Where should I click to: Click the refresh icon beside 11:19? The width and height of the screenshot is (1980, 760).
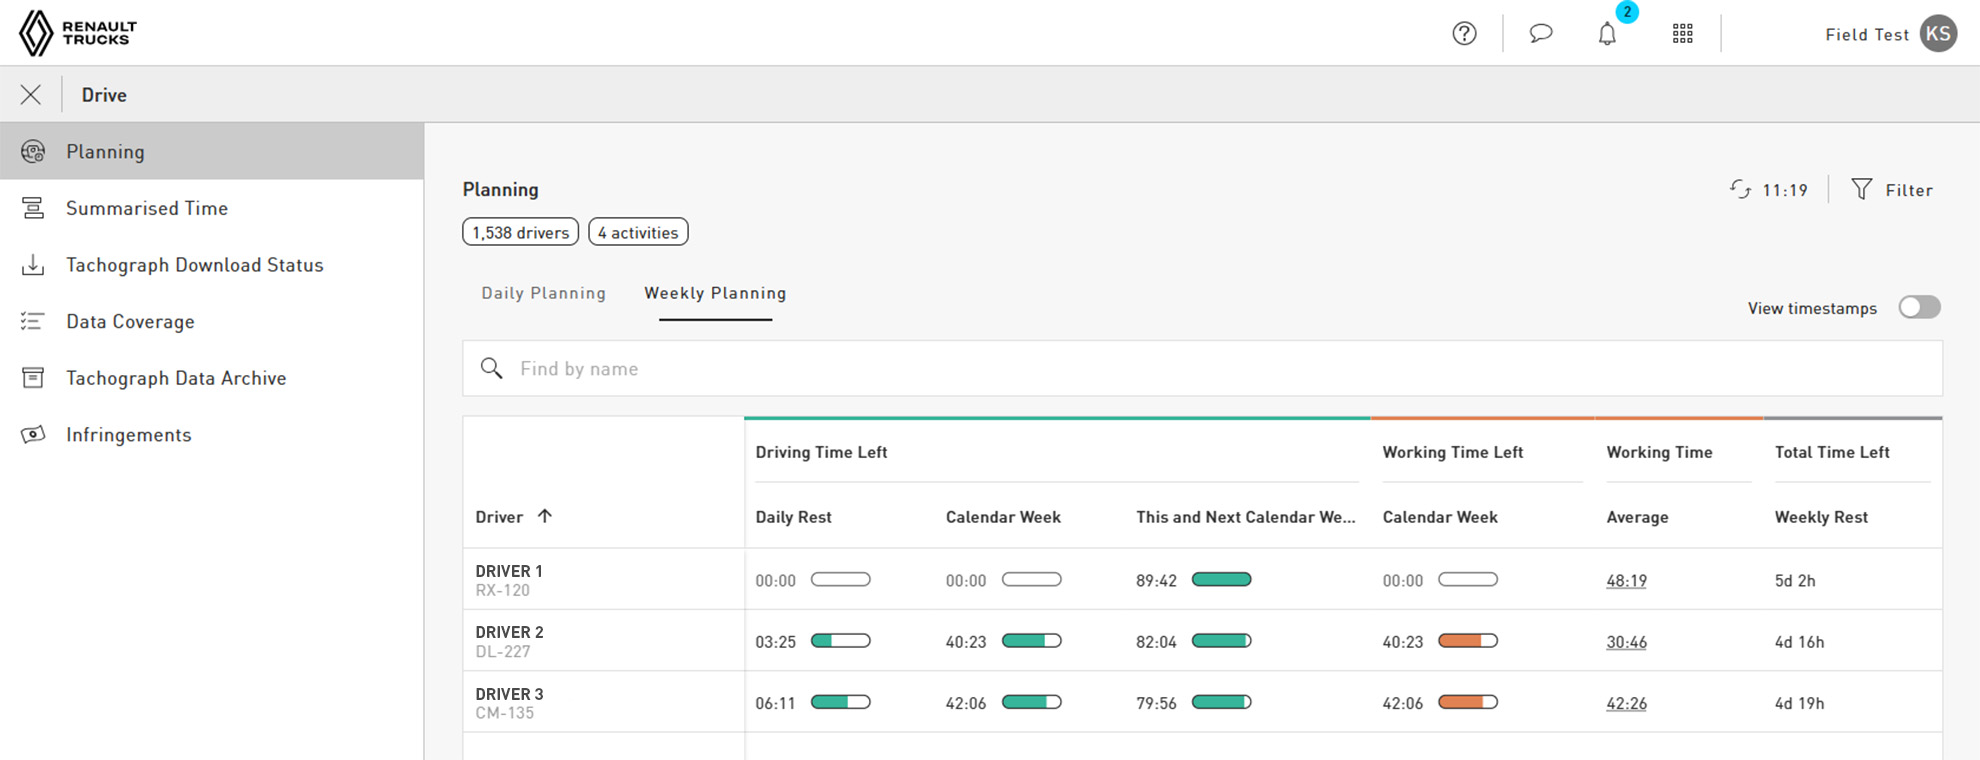pos(1741,190)
